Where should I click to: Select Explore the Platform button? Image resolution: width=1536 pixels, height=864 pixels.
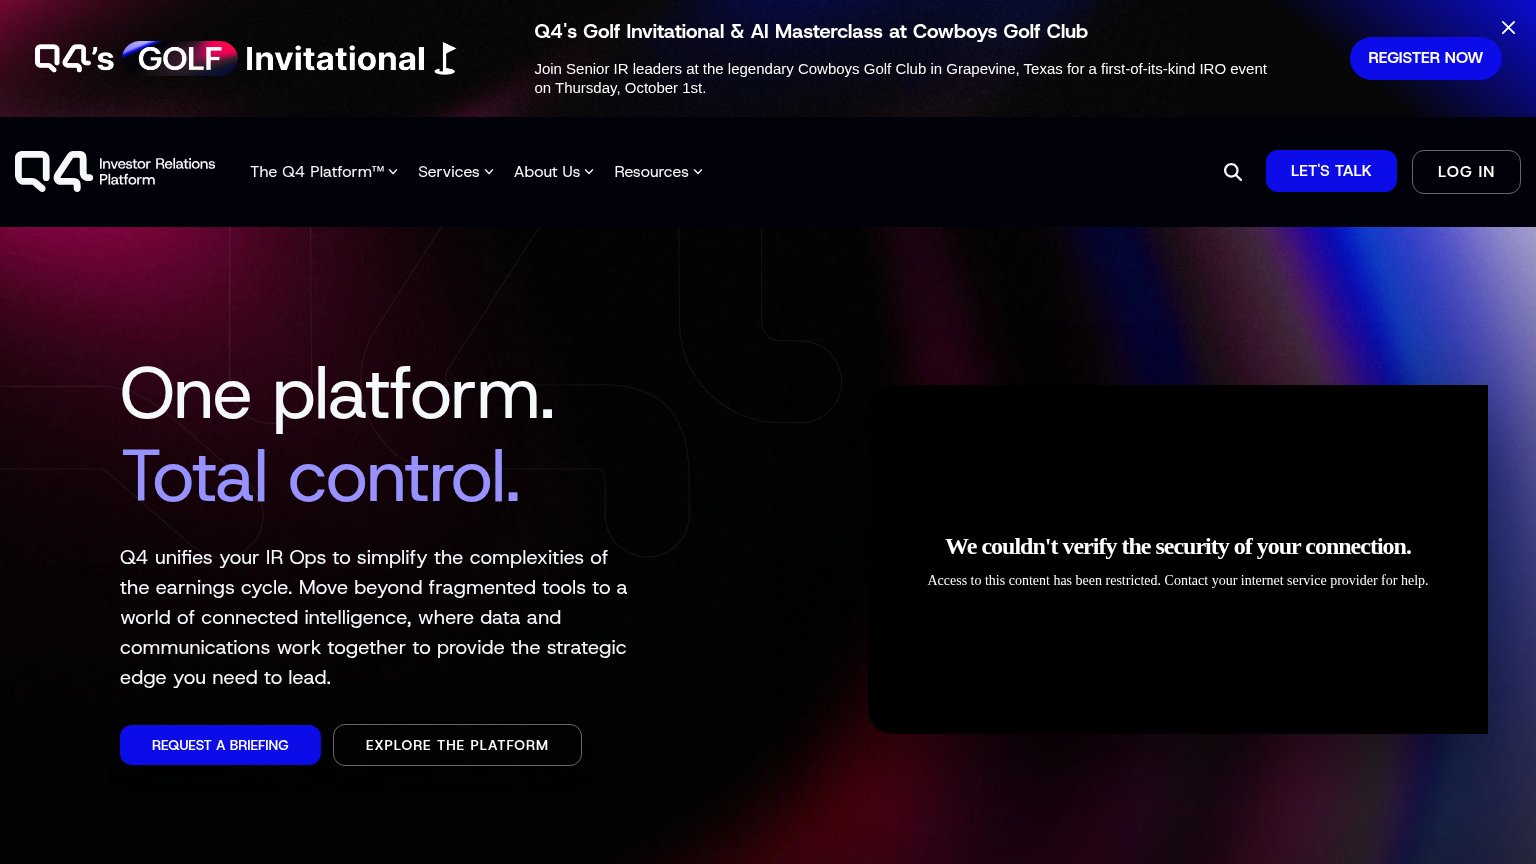click(457, 745)
